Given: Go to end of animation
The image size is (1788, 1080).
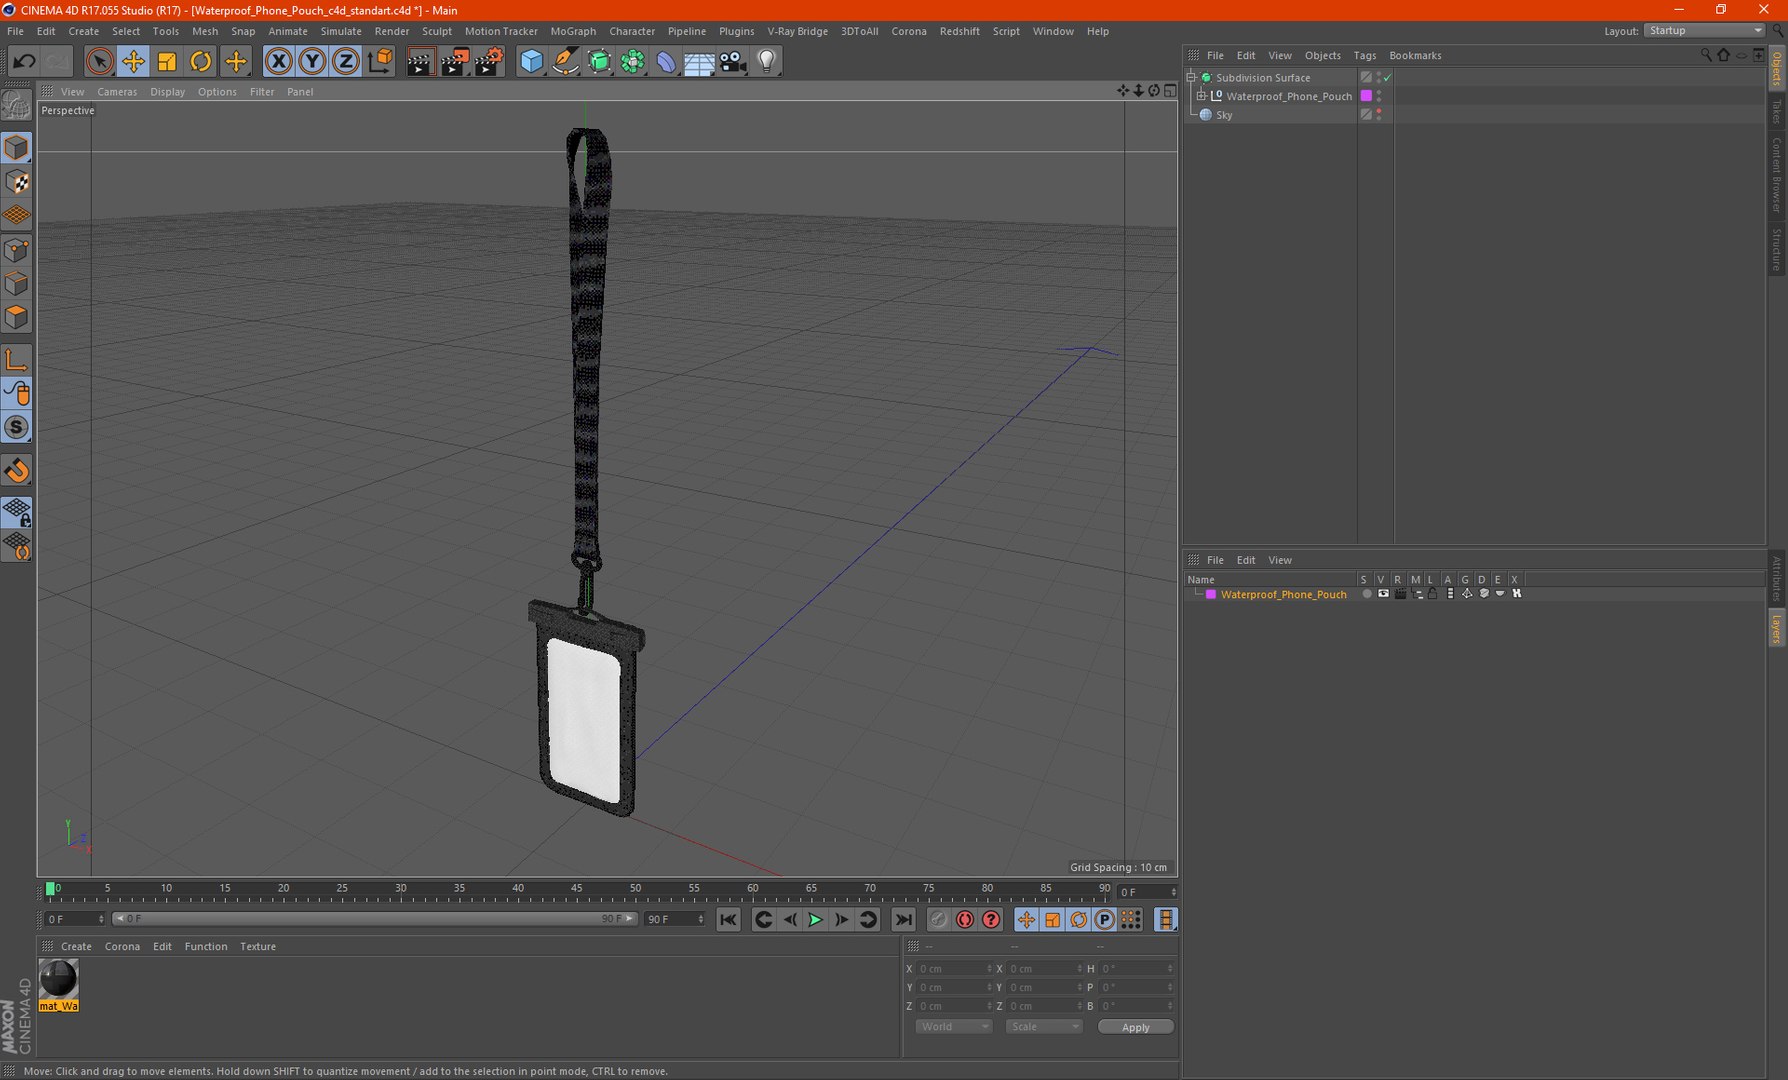Looking at the screenshot, I should 903,920.
